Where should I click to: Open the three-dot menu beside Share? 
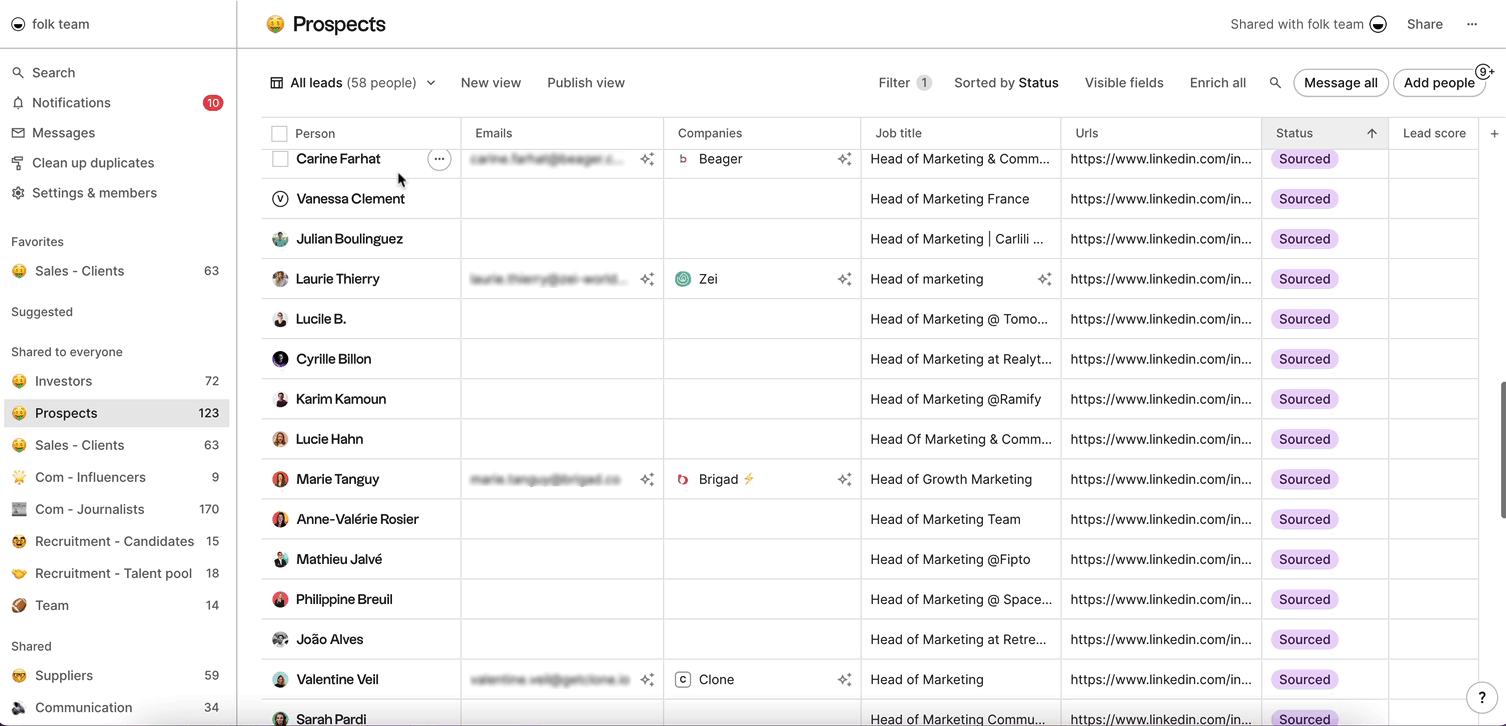coord(1472,24)
